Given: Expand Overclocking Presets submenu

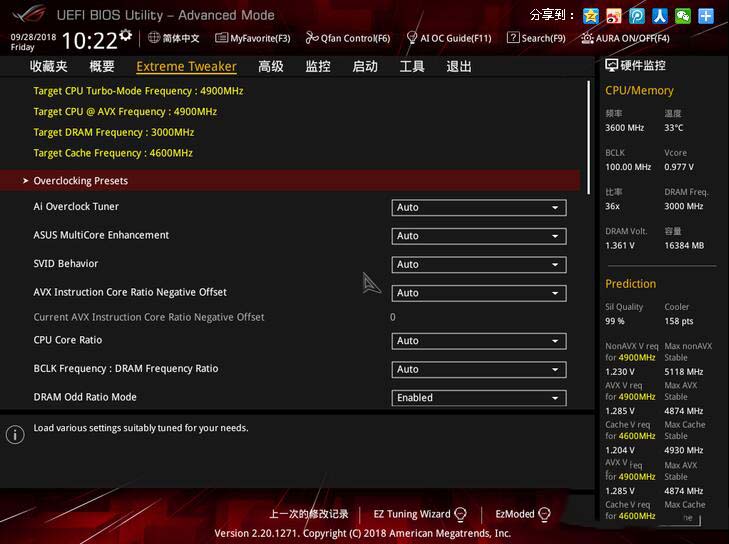Looking at the screenshot, I should 290,180.
